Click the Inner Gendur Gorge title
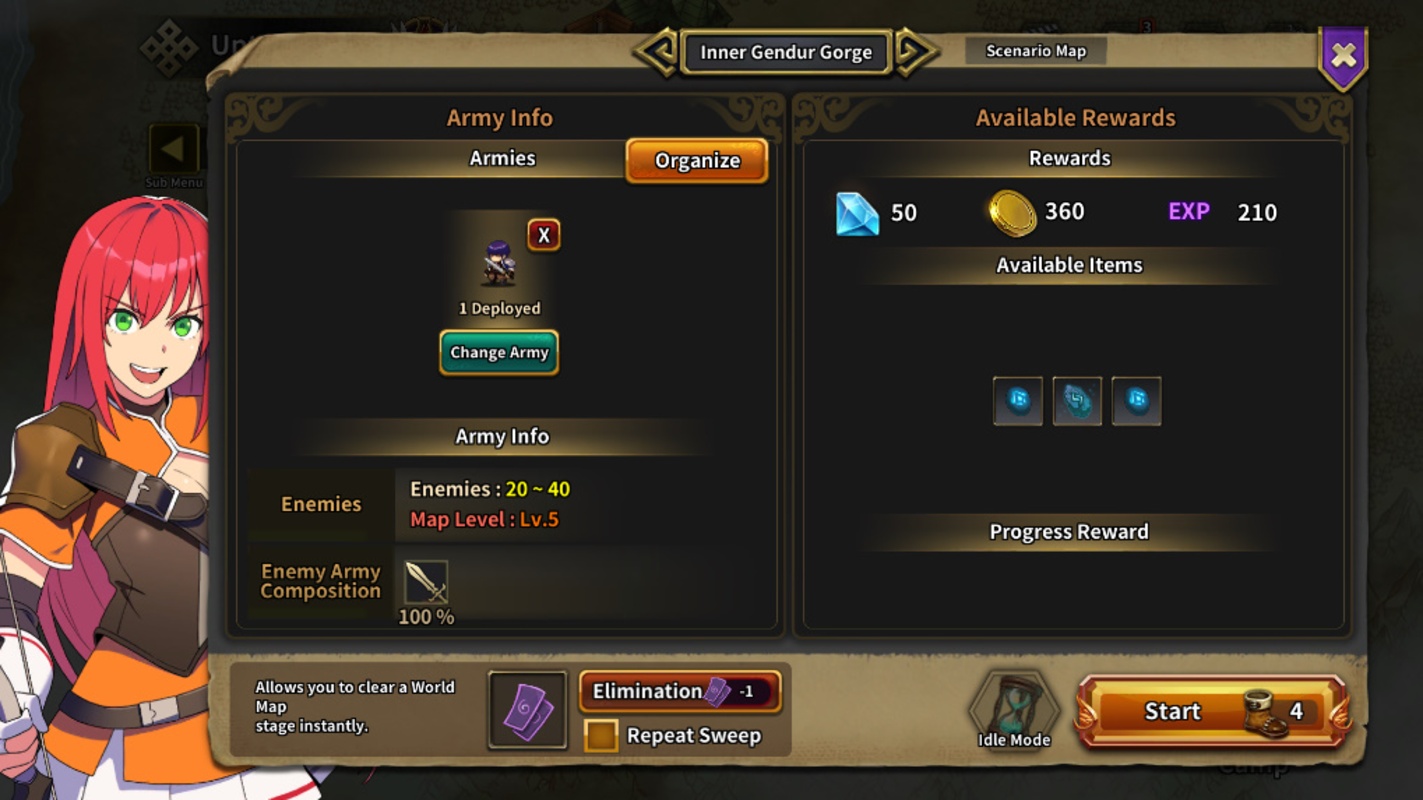Viewport: 1423px width, 800px height. (x=786, y=52)
